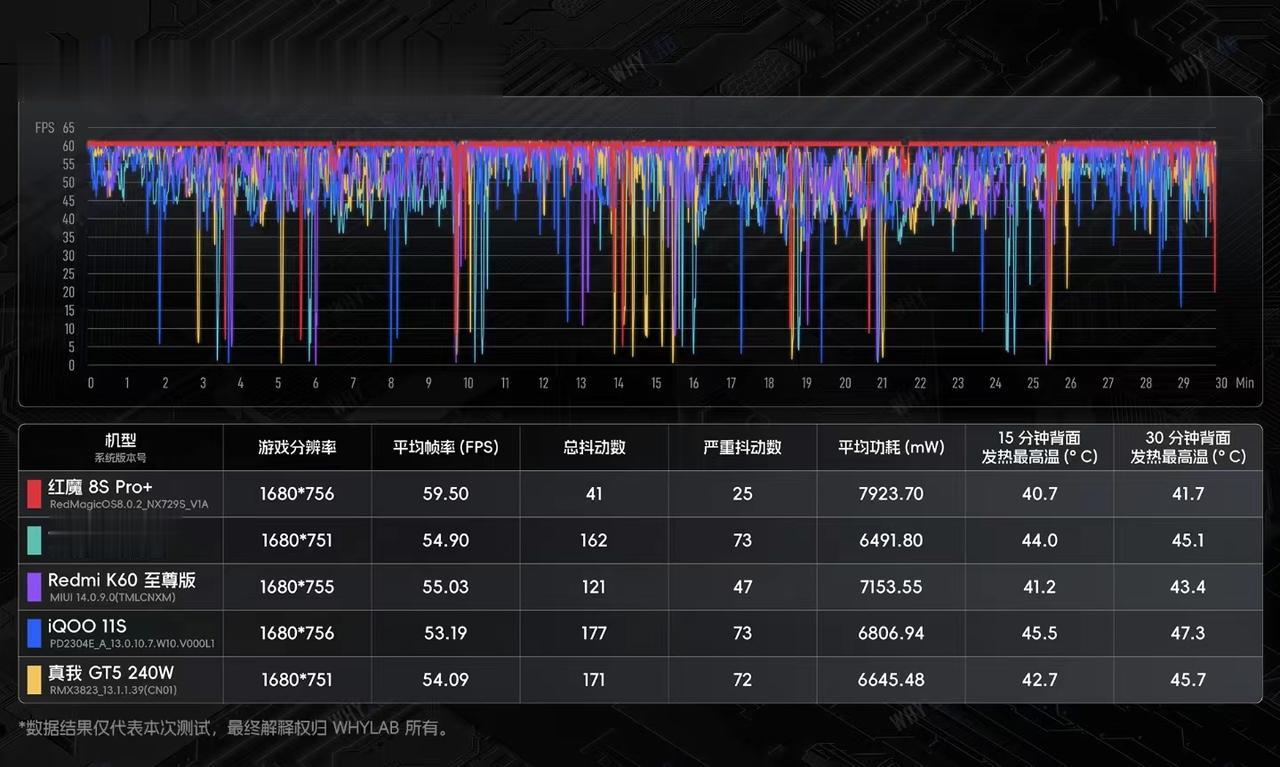Click the 121 total jitter count
This screenshot has height=767, width=1280.
594,587
